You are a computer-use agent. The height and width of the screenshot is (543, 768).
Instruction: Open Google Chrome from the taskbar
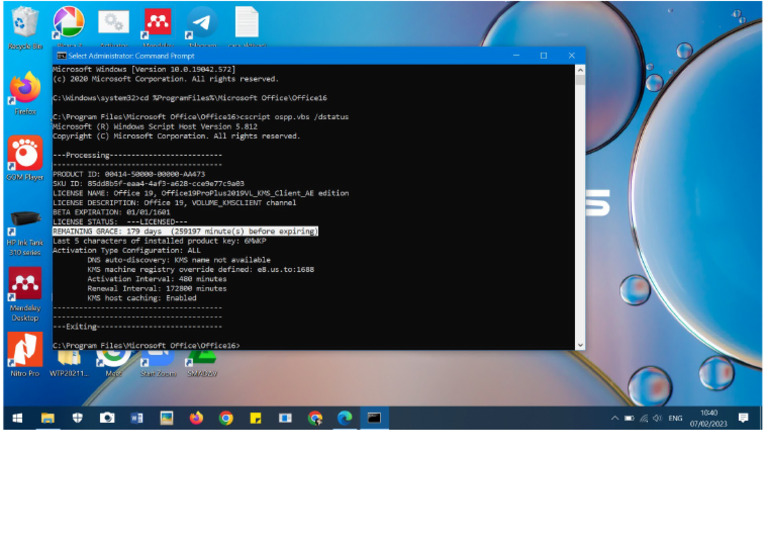226,418
